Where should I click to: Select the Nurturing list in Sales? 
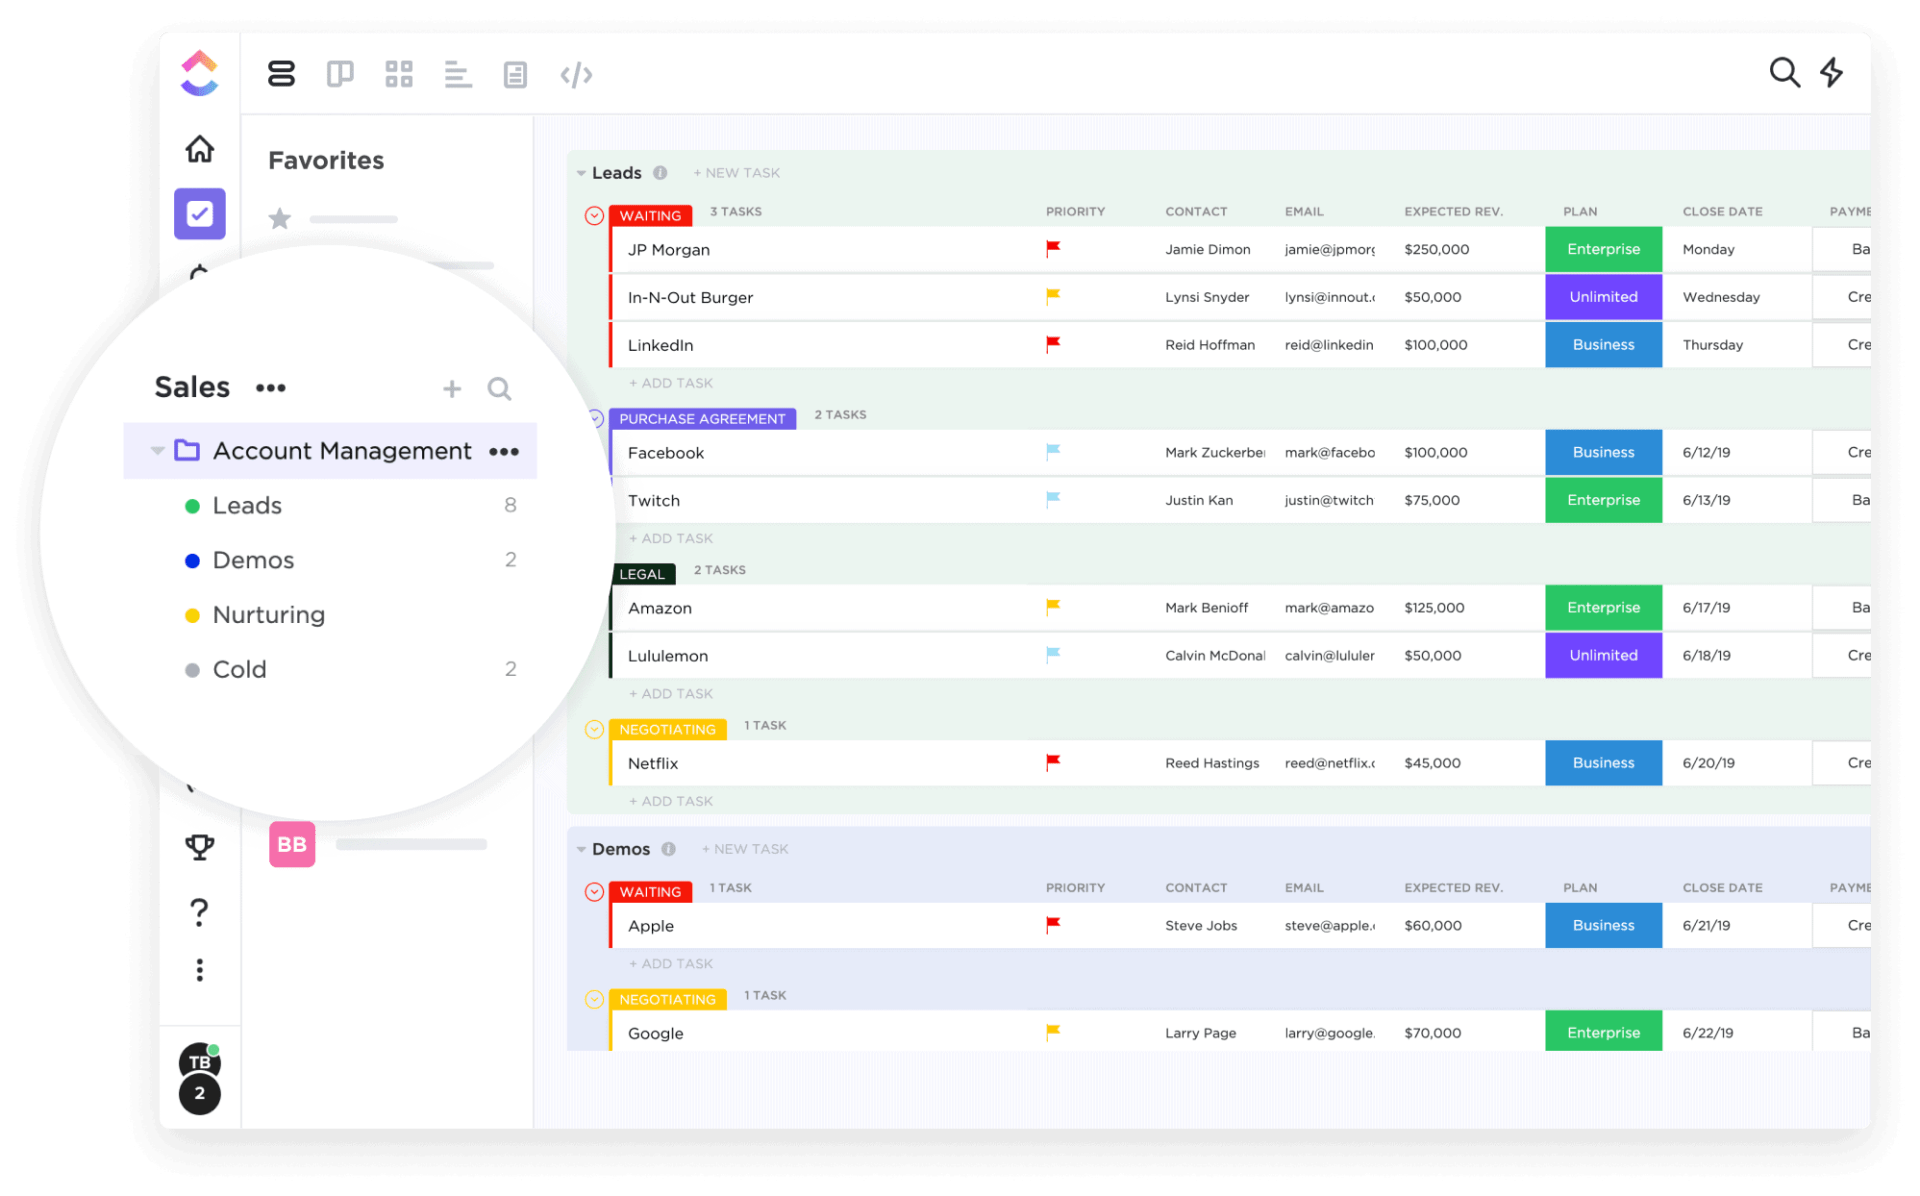tap(268, 615)
